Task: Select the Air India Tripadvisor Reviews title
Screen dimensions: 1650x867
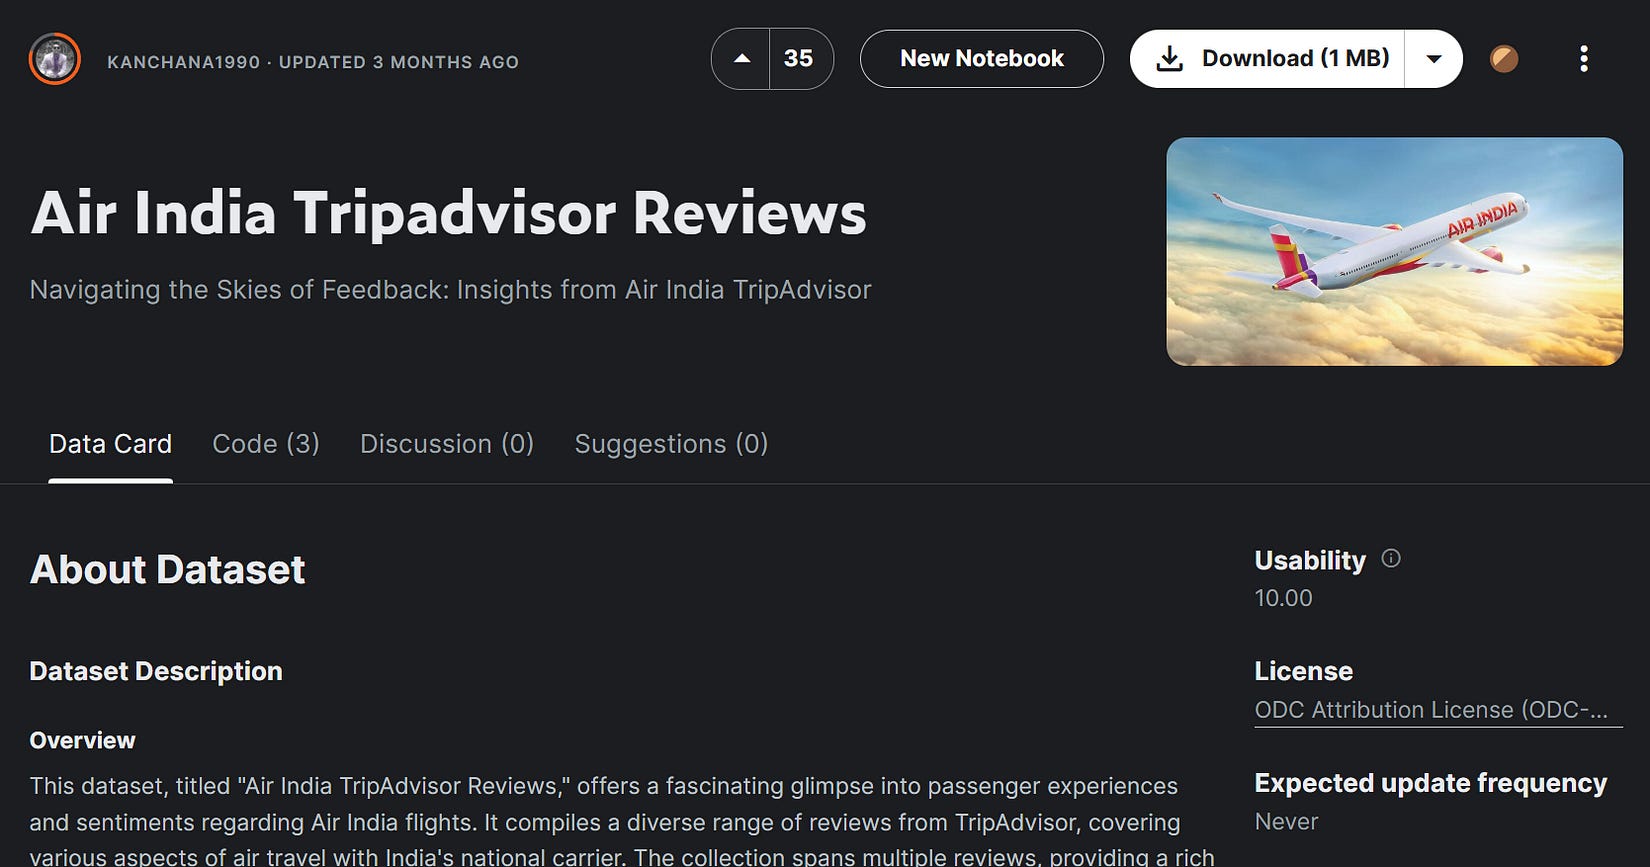Action: click(x=449, y=213)
